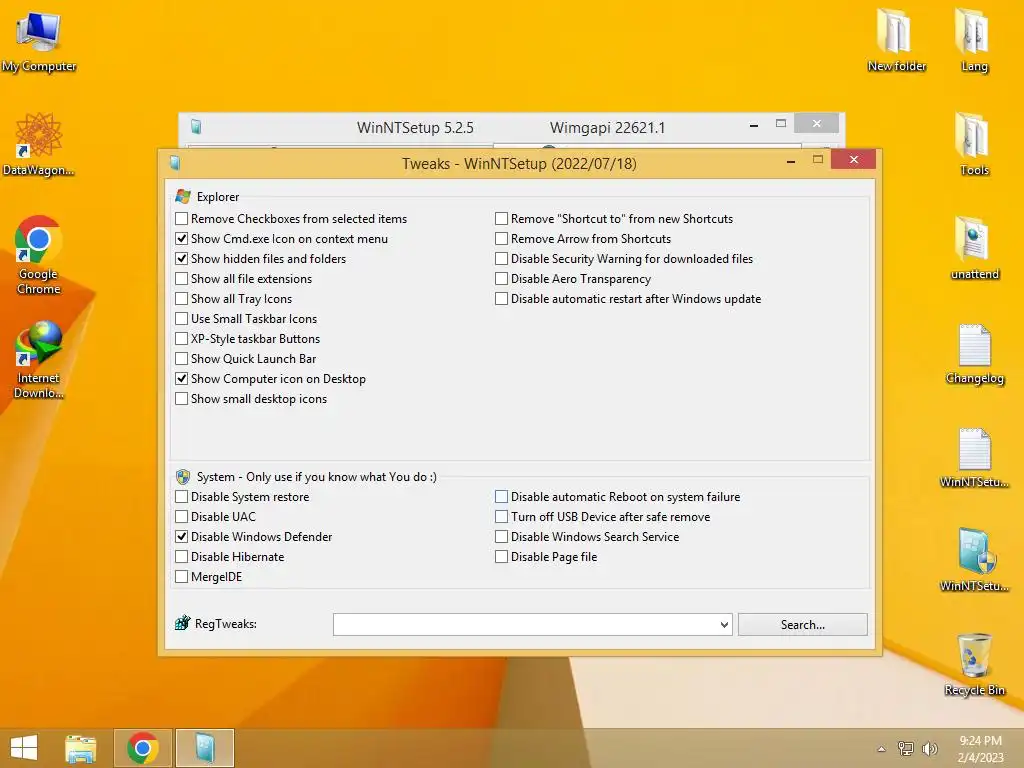Show hidden tray icons arrow
Screen dimensions: 1024x768
pos(882,749)
